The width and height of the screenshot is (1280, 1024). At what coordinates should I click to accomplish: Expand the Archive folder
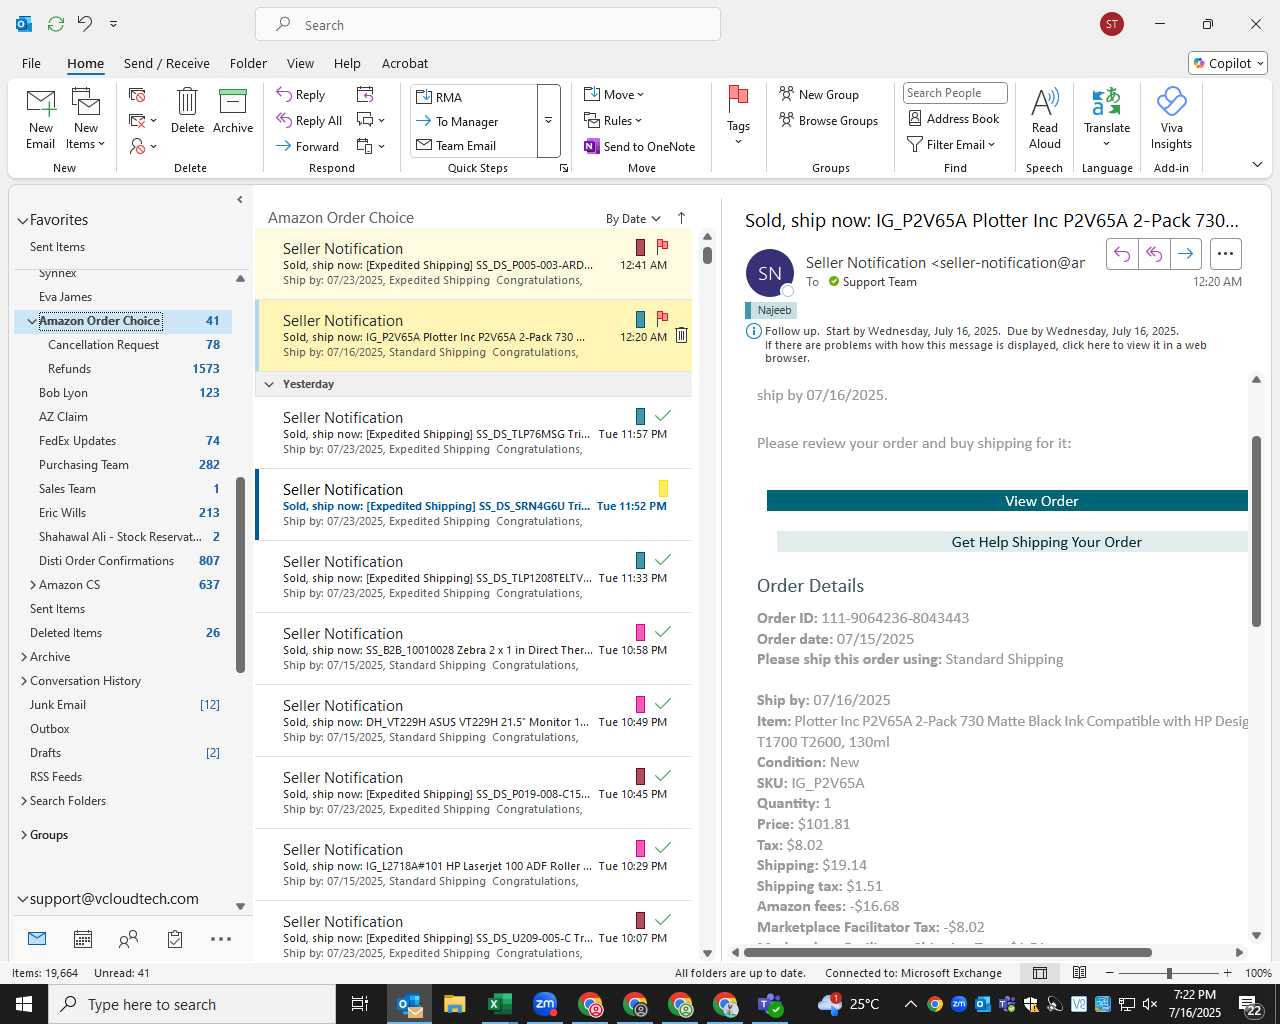point(23,657)
